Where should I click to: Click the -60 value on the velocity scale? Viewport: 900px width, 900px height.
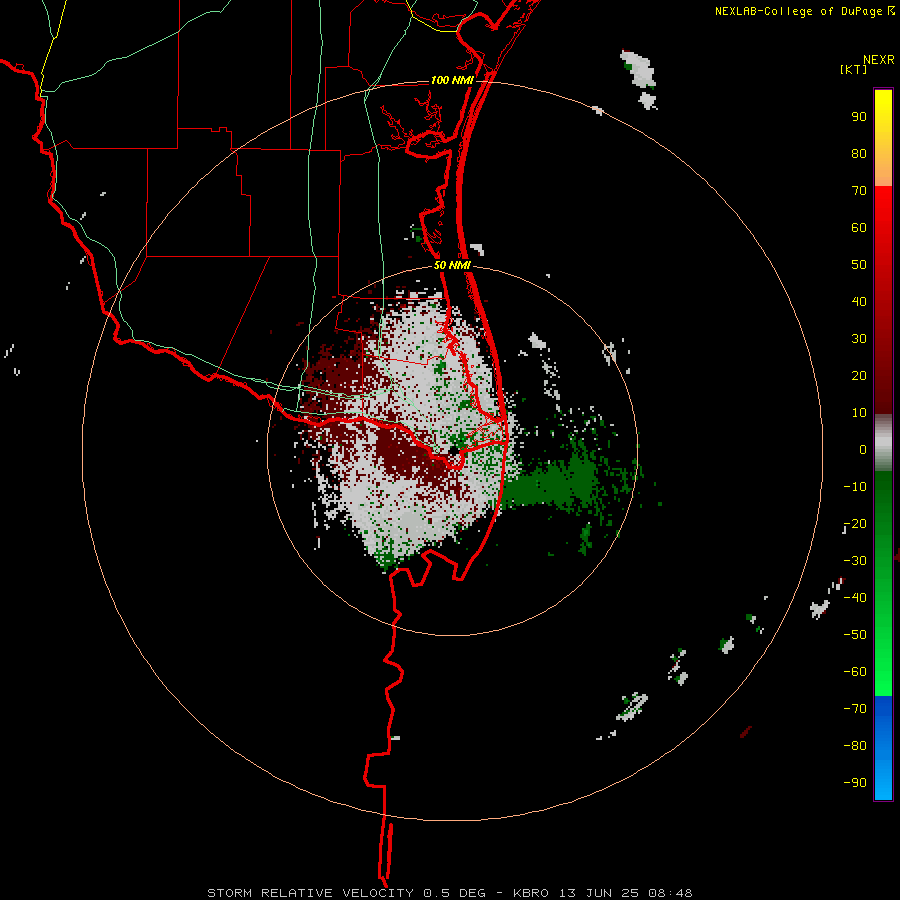coord(855,672)
